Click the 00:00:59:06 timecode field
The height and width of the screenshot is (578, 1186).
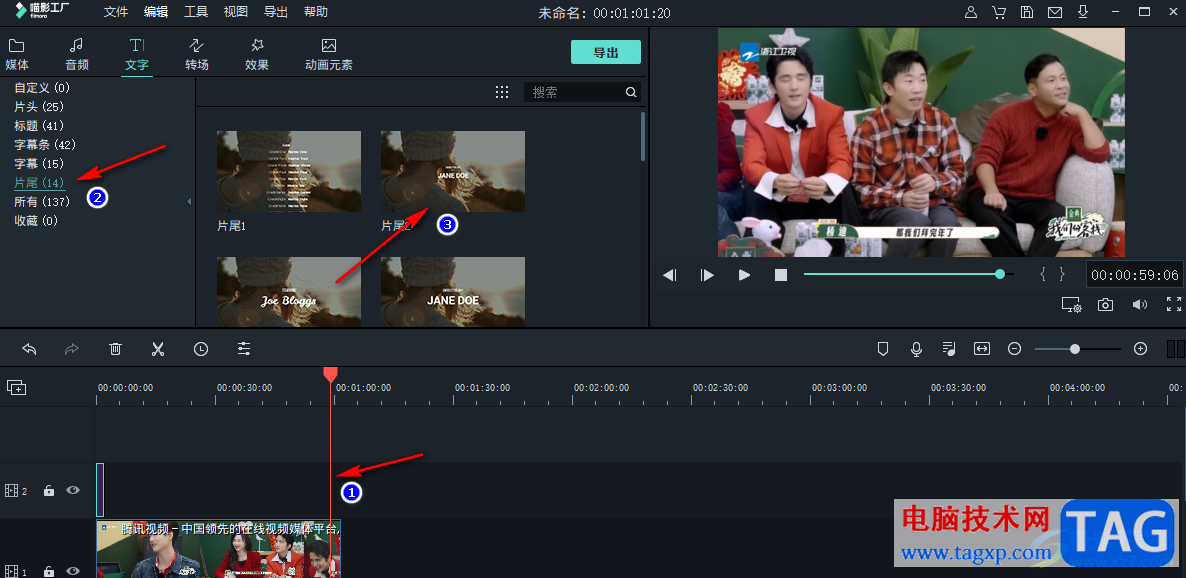click(1135, 275)
